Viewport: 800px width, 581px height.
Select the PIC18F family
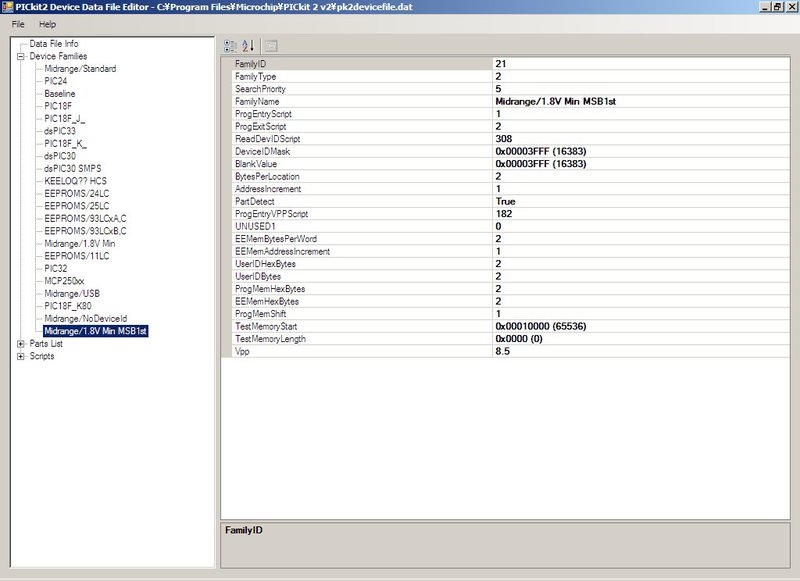58,106
